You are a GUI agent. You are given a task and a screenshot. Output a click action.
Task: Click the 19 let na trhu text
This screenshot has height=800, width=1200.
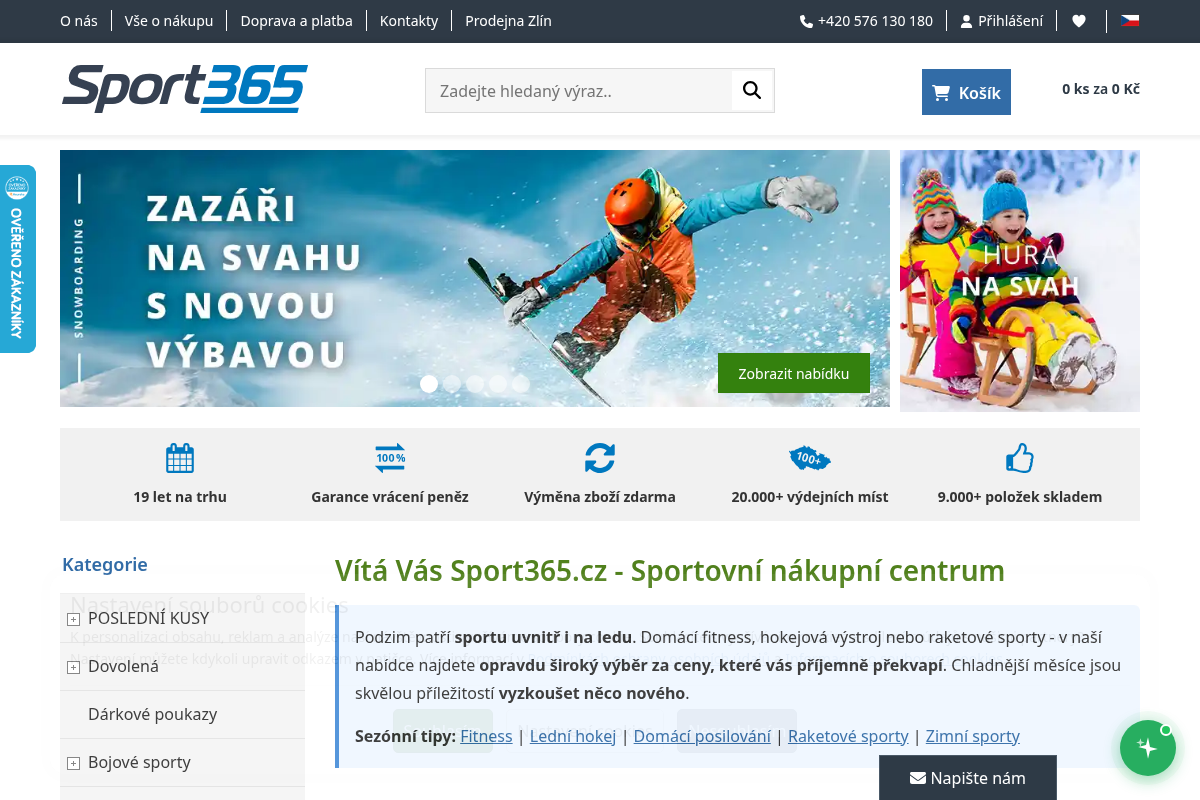tap(180, 497)
